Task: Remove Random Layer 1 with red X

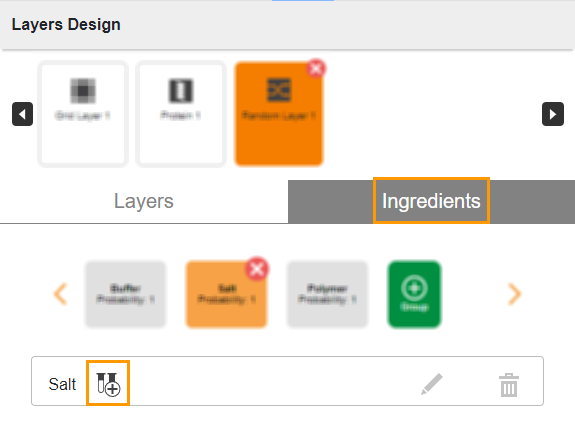Action: 316,68
